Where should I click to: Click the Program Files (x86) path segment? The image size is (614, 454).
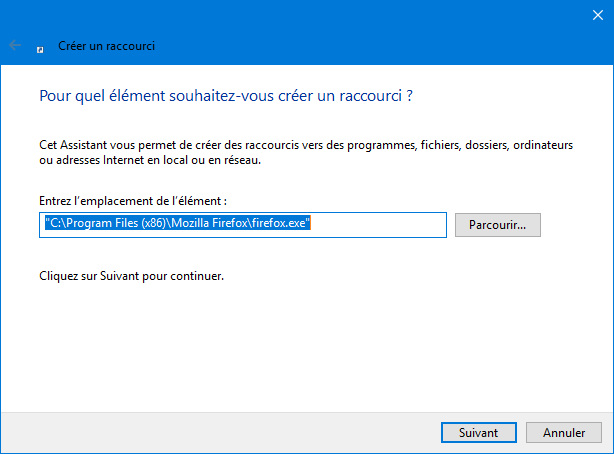pos(116,223)
